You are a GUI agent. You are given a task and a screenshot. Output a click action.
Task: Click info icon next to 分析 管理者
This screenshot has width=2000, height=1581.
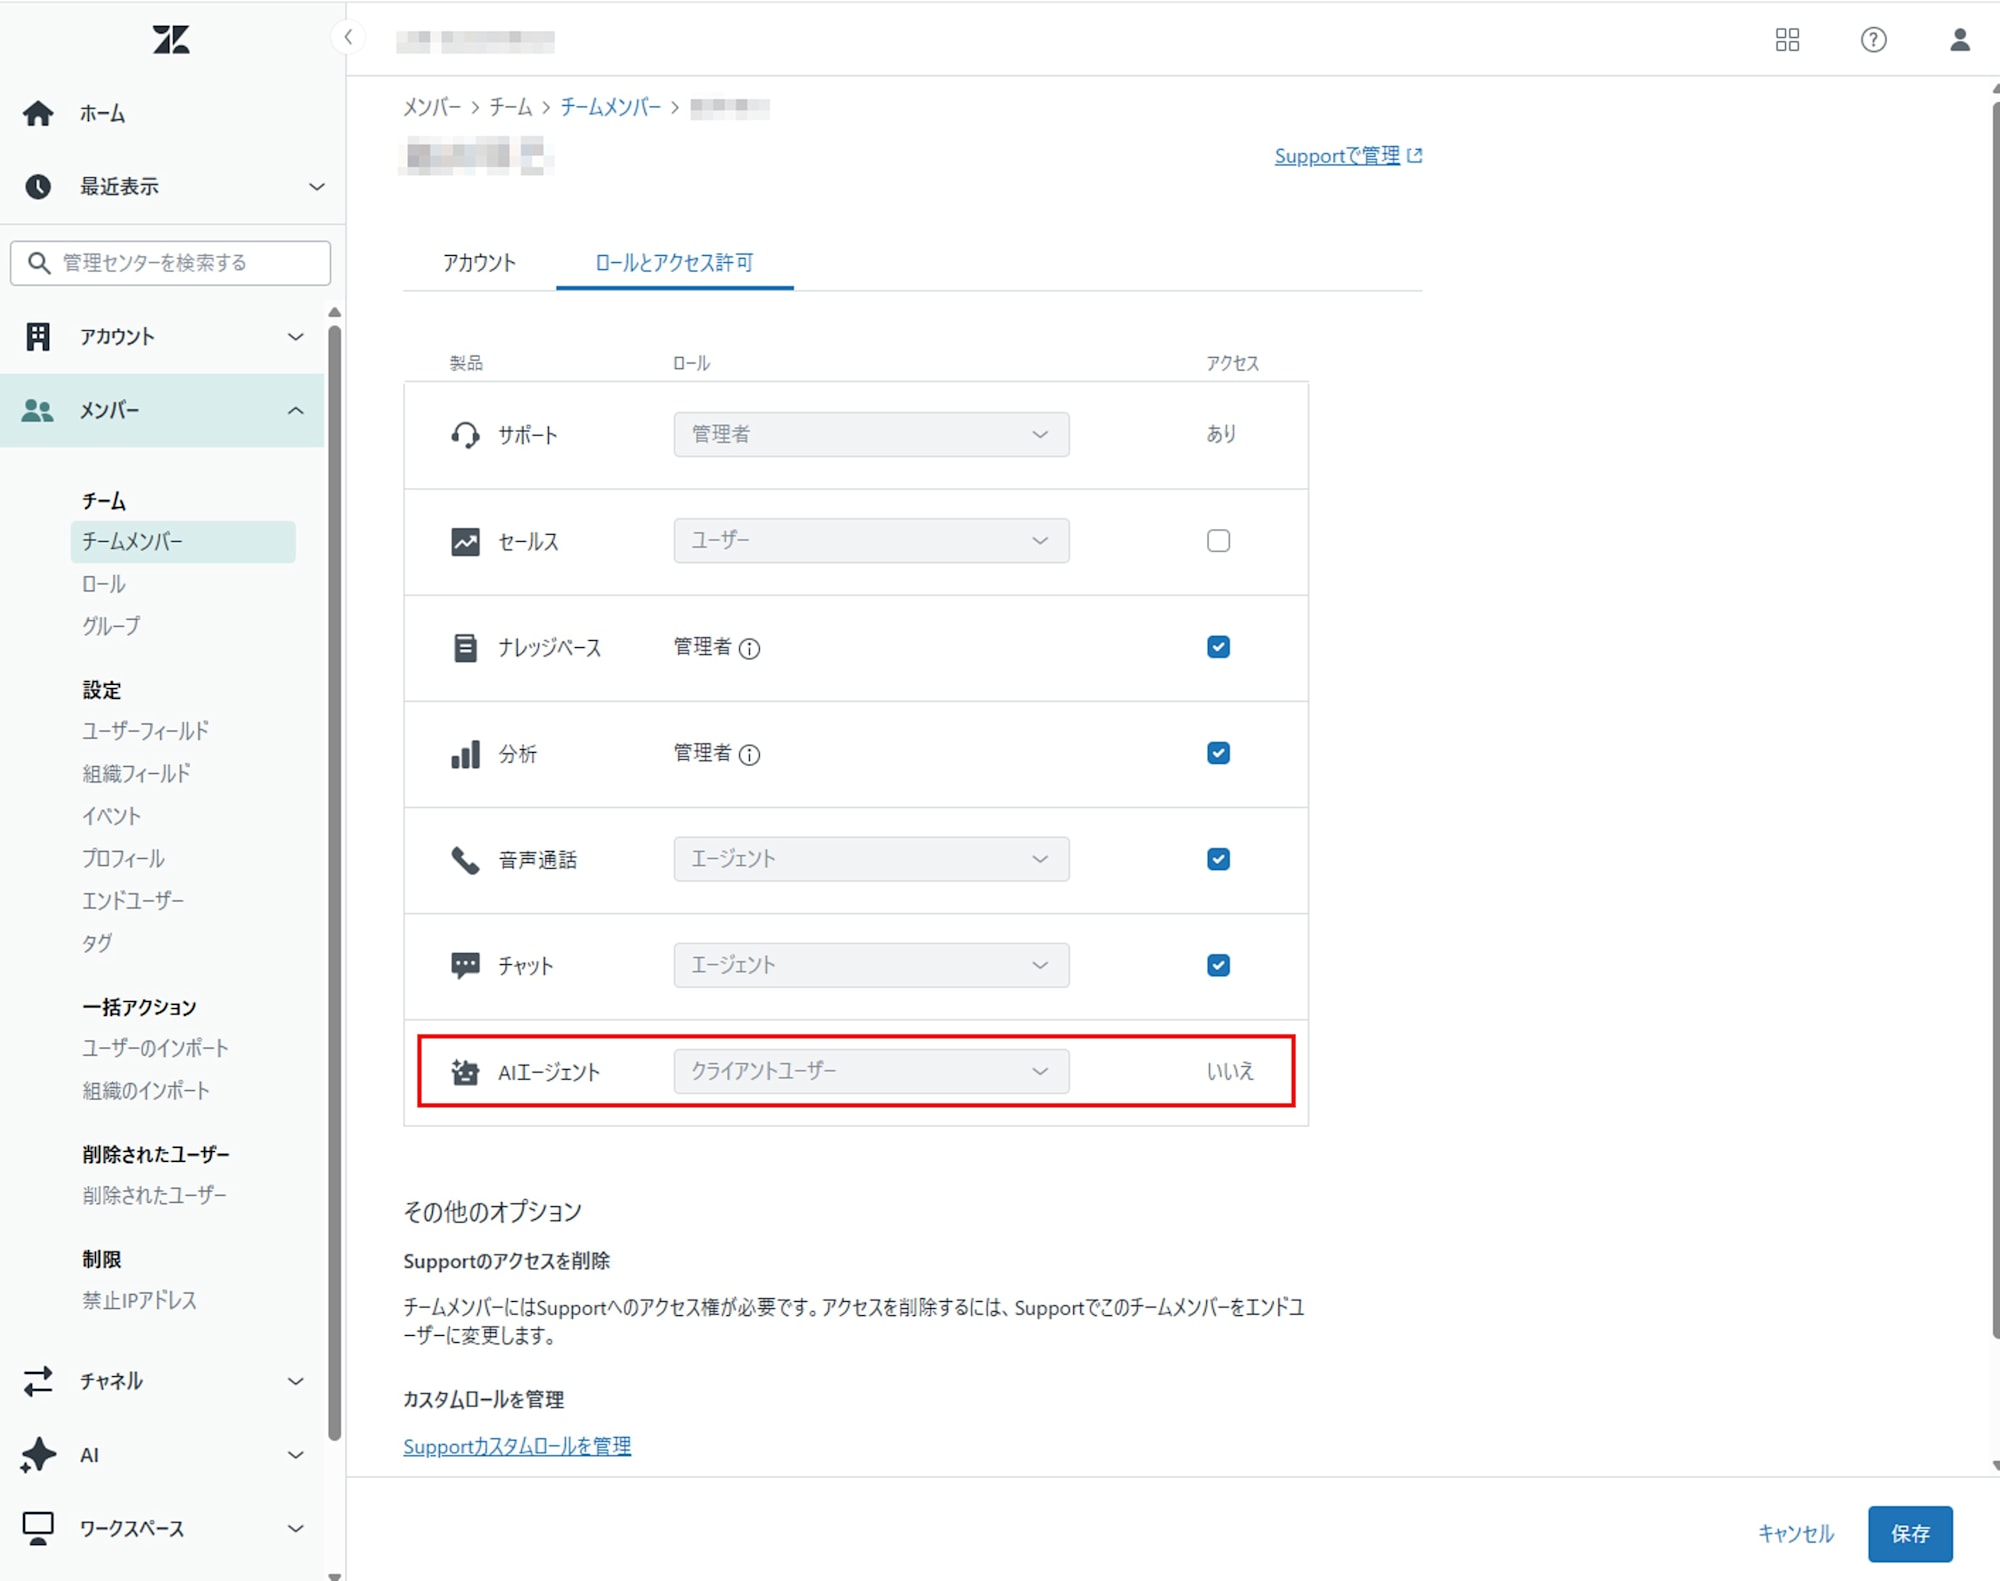[x=749, y=755]
